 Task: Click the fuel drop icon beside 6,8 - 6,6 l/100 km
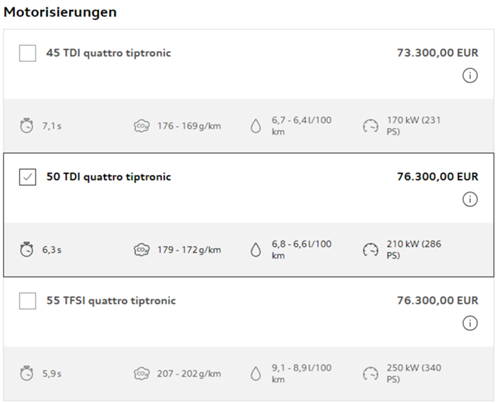click(256, 250)
